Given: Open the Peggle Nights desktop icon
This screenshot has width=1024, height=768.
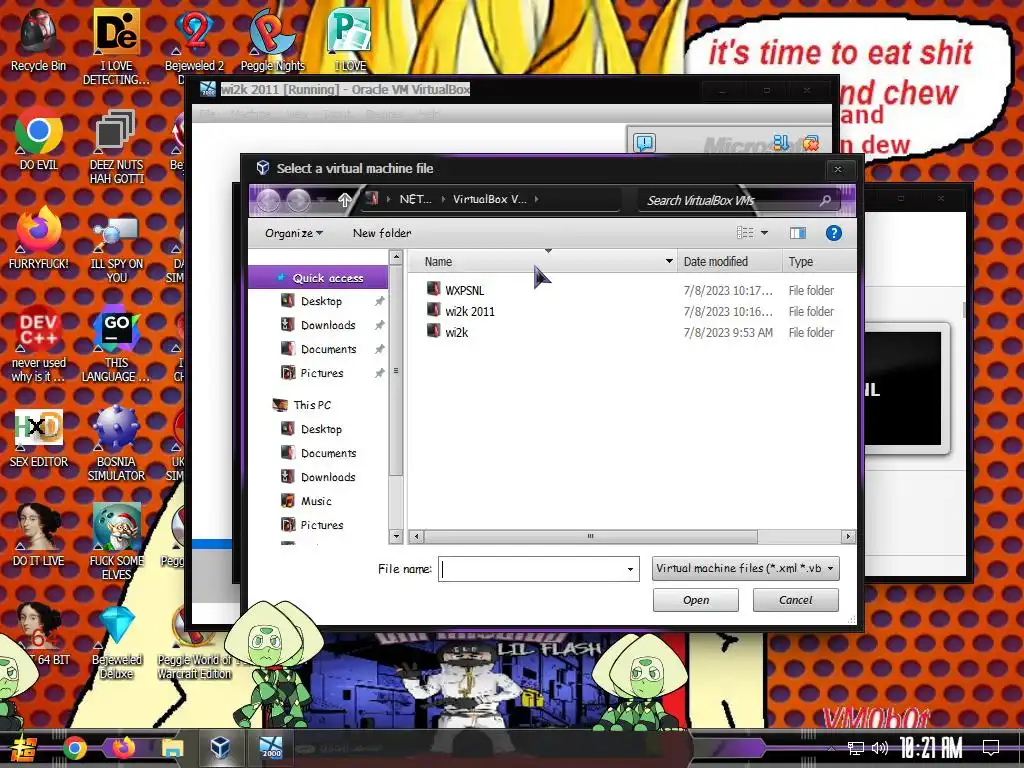Looking at the screenshot, I should (x=272, y=41).
